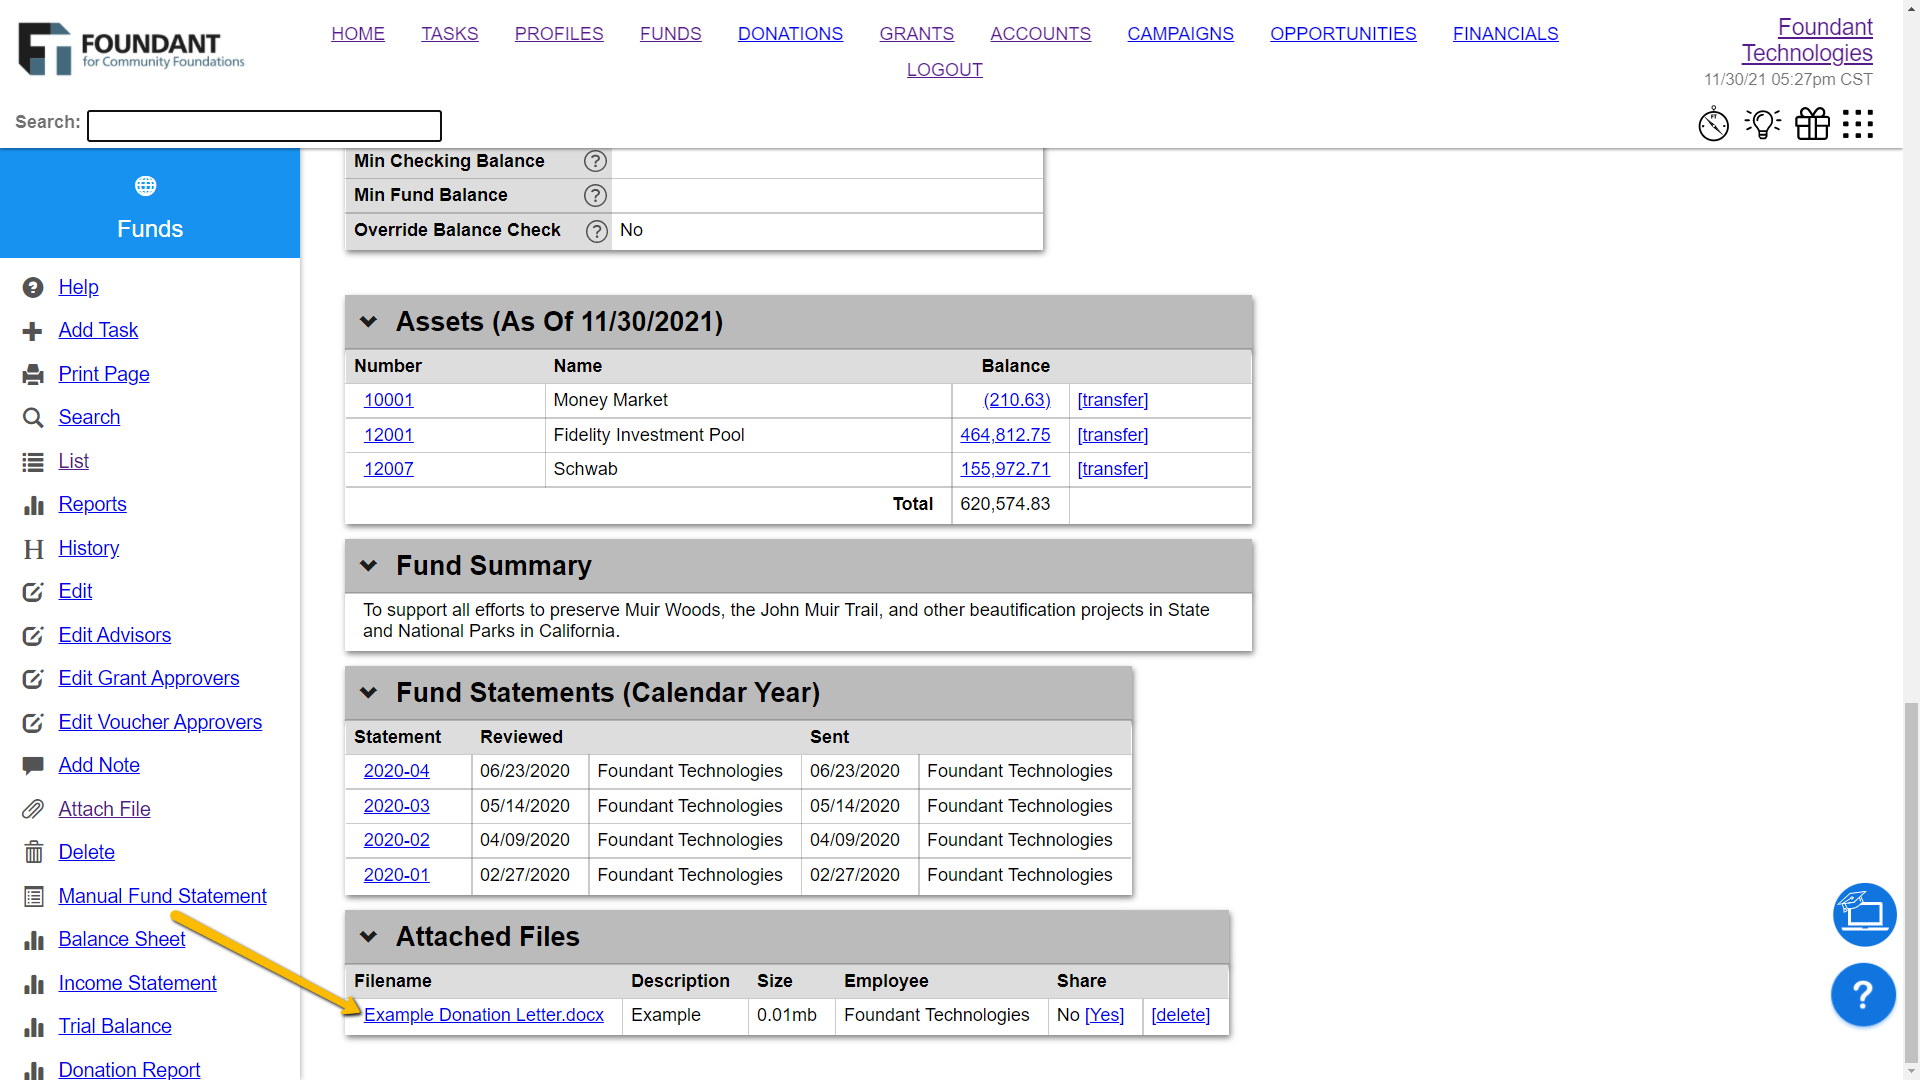The image size is (1920, 1080).
Task: Open statement 2020-03
Action: (x=396, y=806)
